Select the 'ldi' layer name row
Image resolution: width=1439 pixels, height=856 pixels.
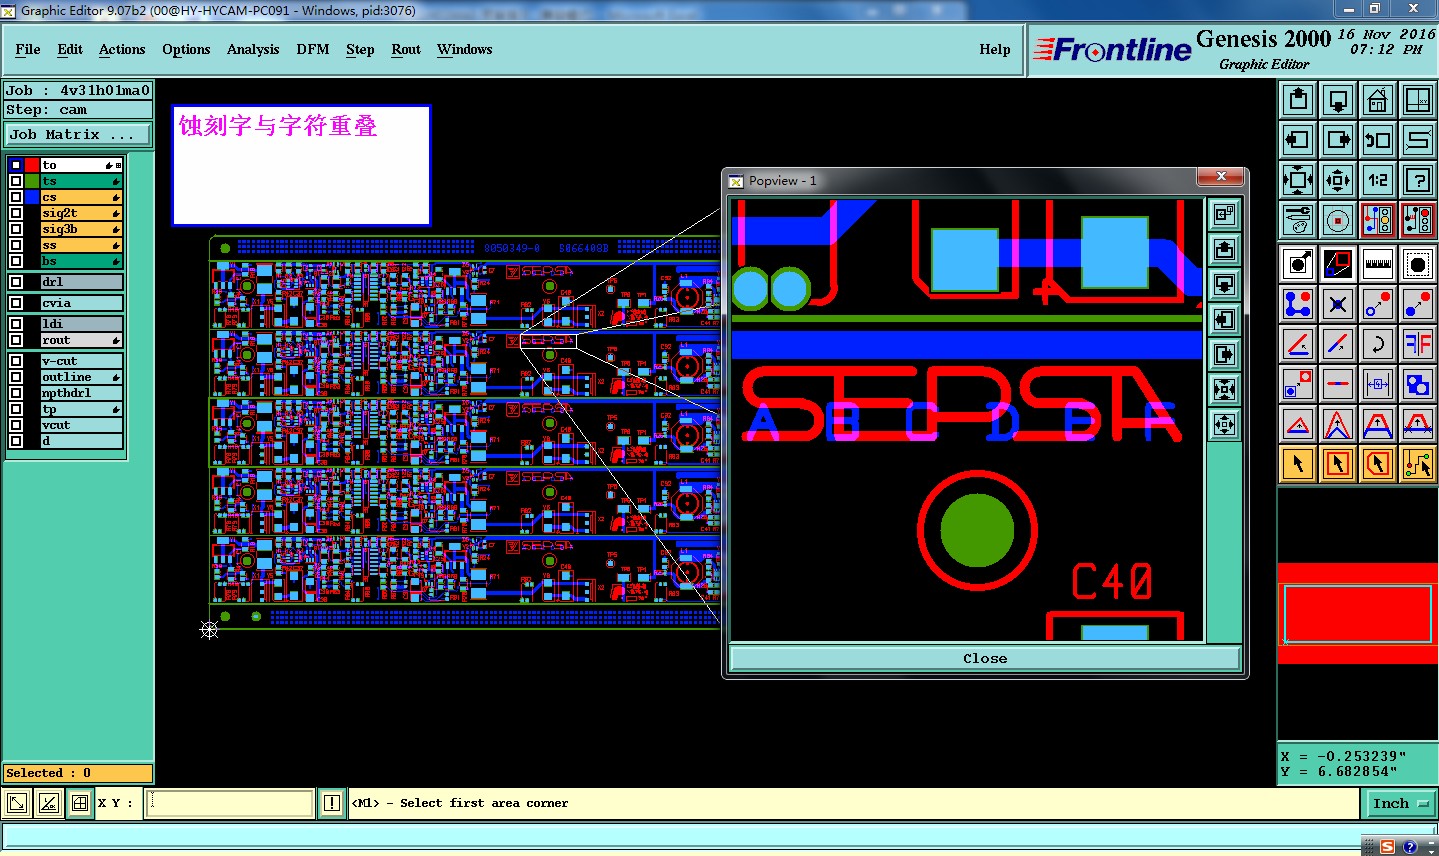tap(81, 324)
